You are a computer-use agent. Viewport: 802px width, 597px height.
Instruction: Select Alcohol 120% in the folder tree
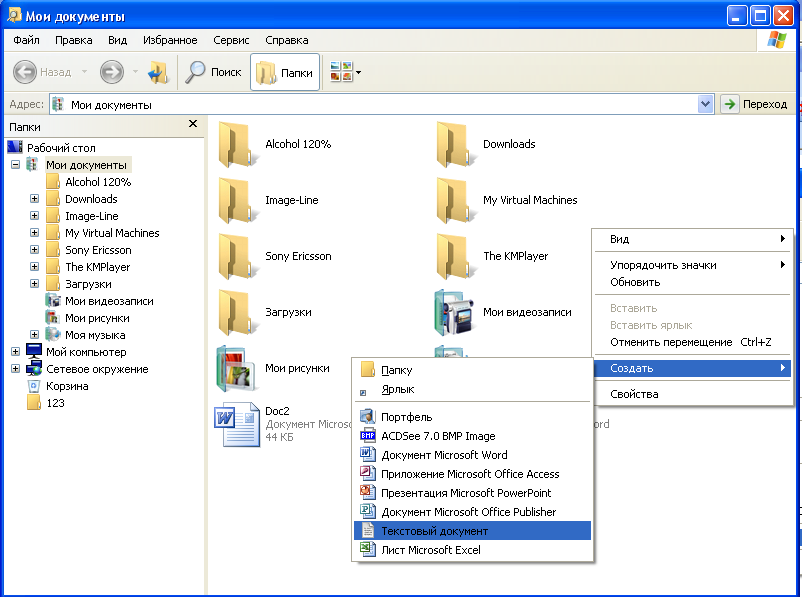(x=98, y=182)
